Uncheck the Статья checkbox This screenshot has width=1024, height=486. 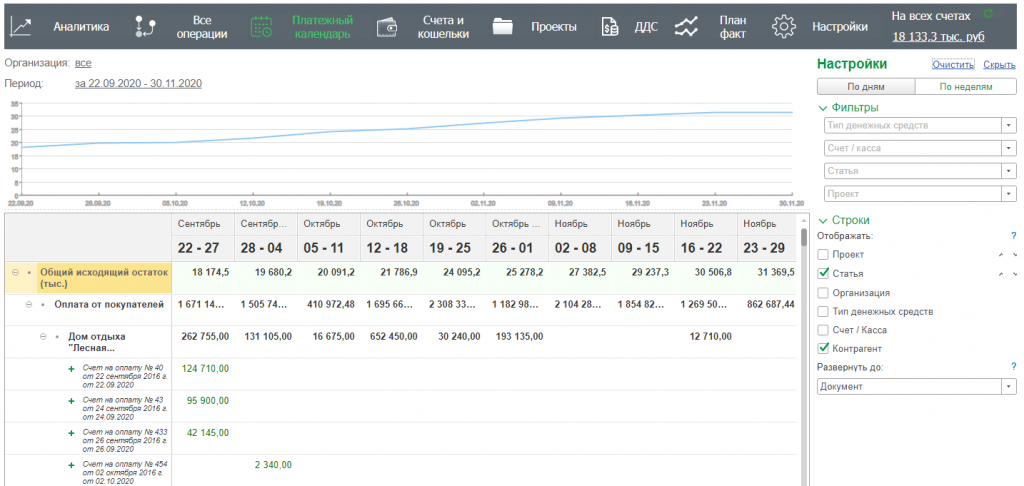click(x=824, y=274)
